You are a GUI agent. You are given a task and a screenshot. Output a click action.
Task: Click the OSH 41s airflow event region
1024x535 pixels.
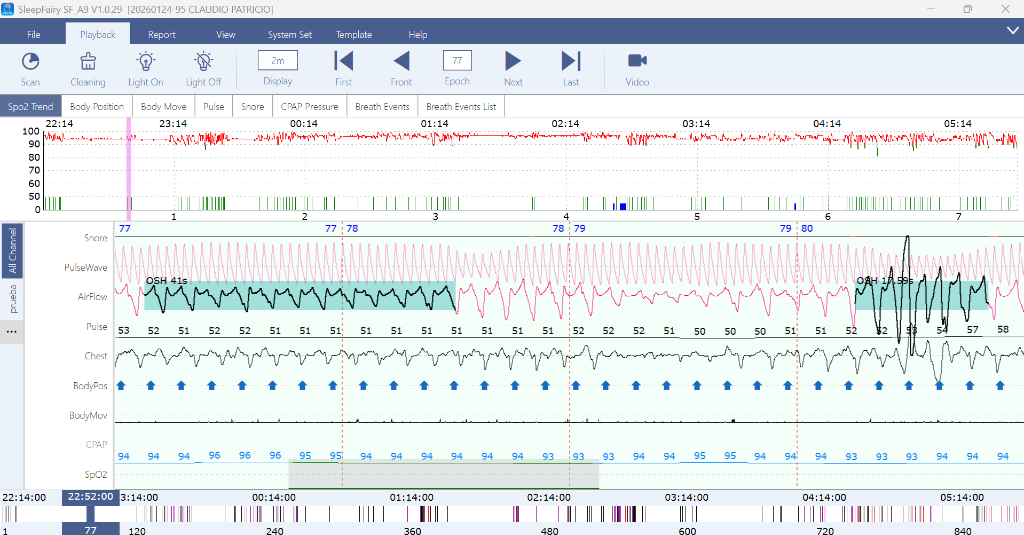click(x=300, y=296)
